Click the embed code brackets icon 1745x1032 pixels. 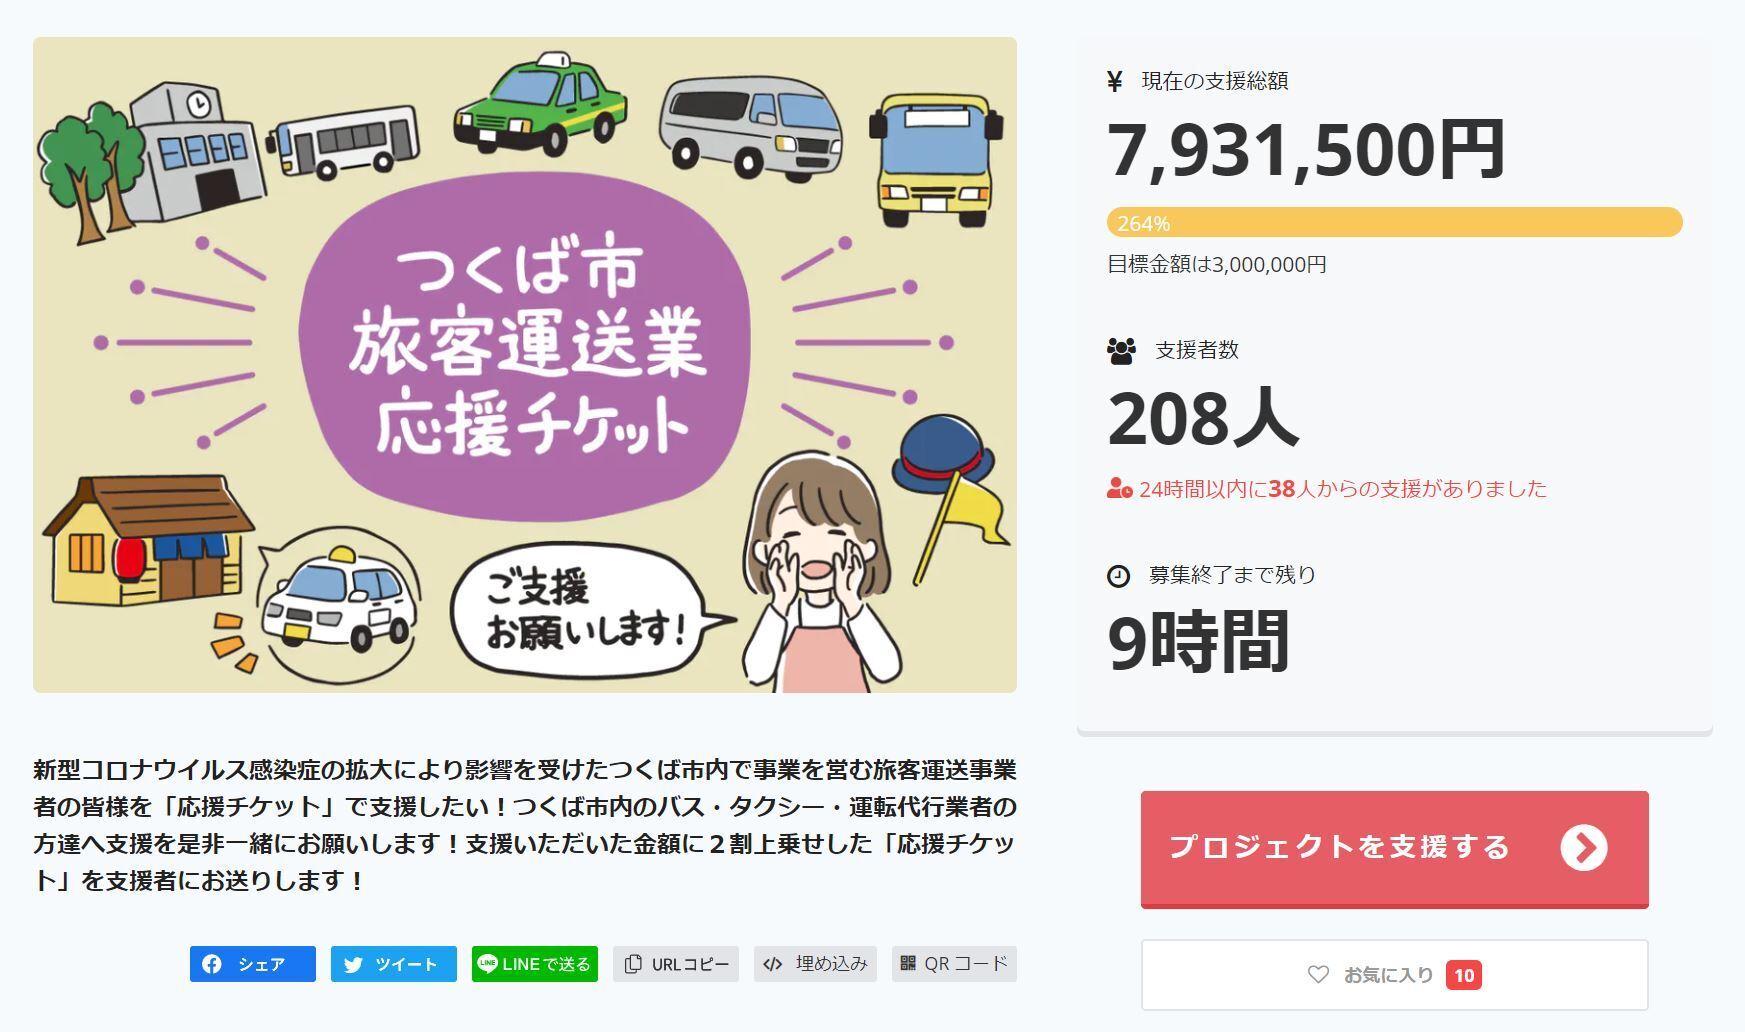coord(772,964)
